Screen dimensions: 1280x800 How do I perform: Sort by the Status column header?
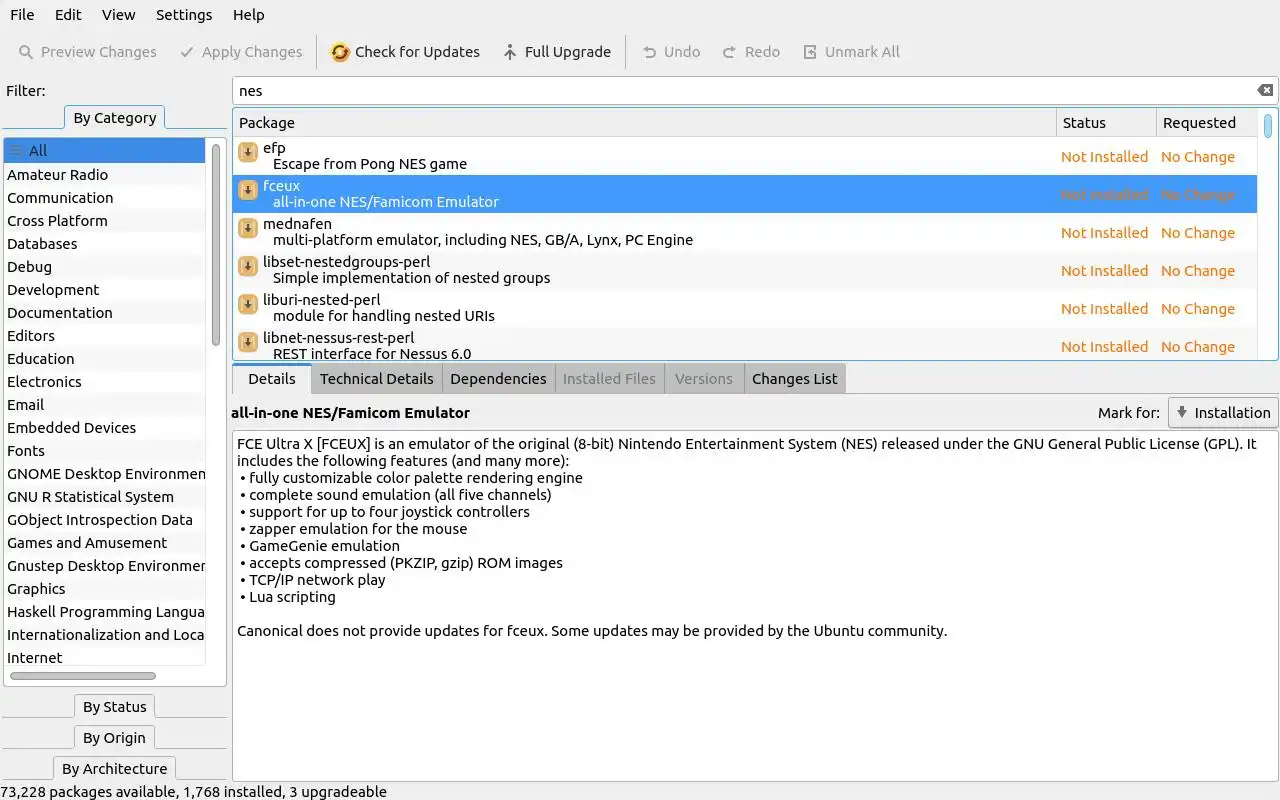tap(1106, 123)
